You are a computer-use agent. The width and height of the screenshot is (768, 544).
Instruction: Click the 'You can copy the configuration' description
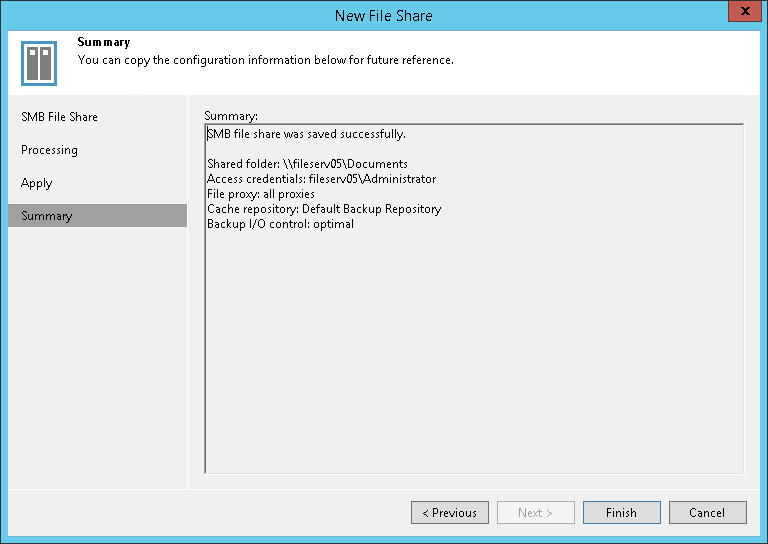[265, 60]
